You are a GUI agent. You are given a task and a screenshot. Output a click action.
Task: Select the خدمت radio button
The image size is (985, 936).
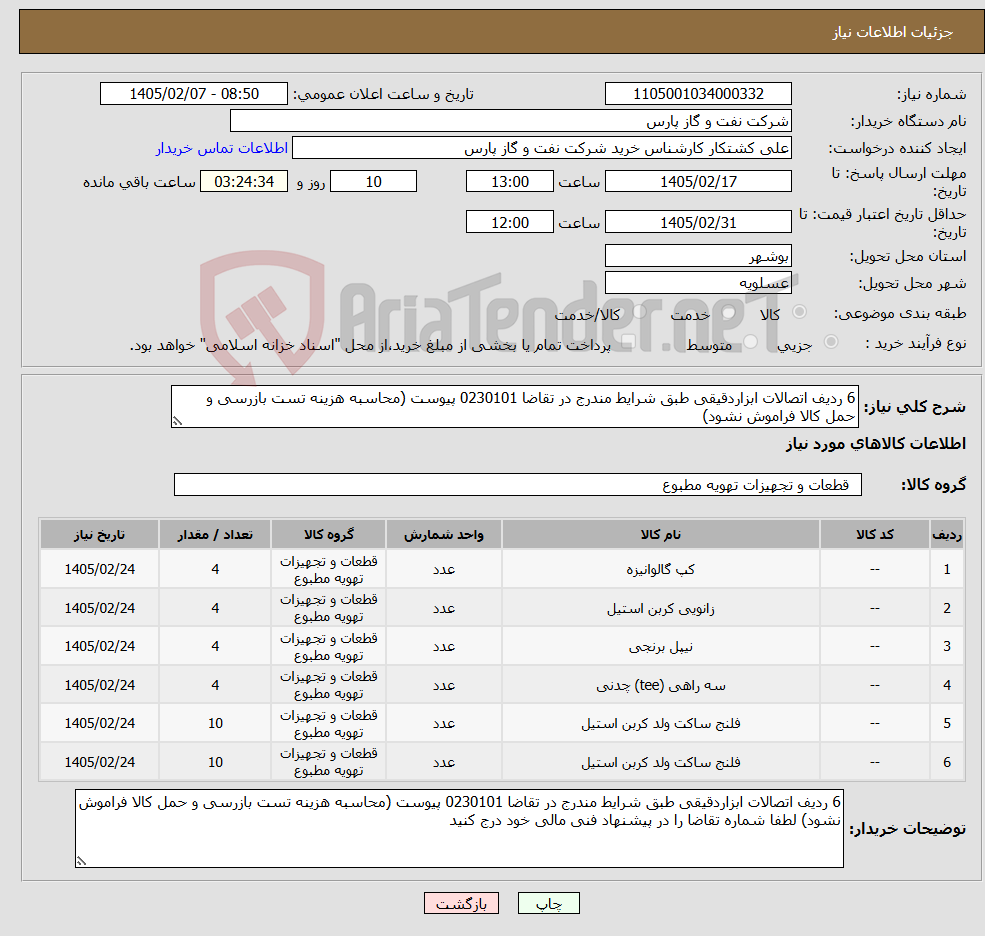pos(729,312)
